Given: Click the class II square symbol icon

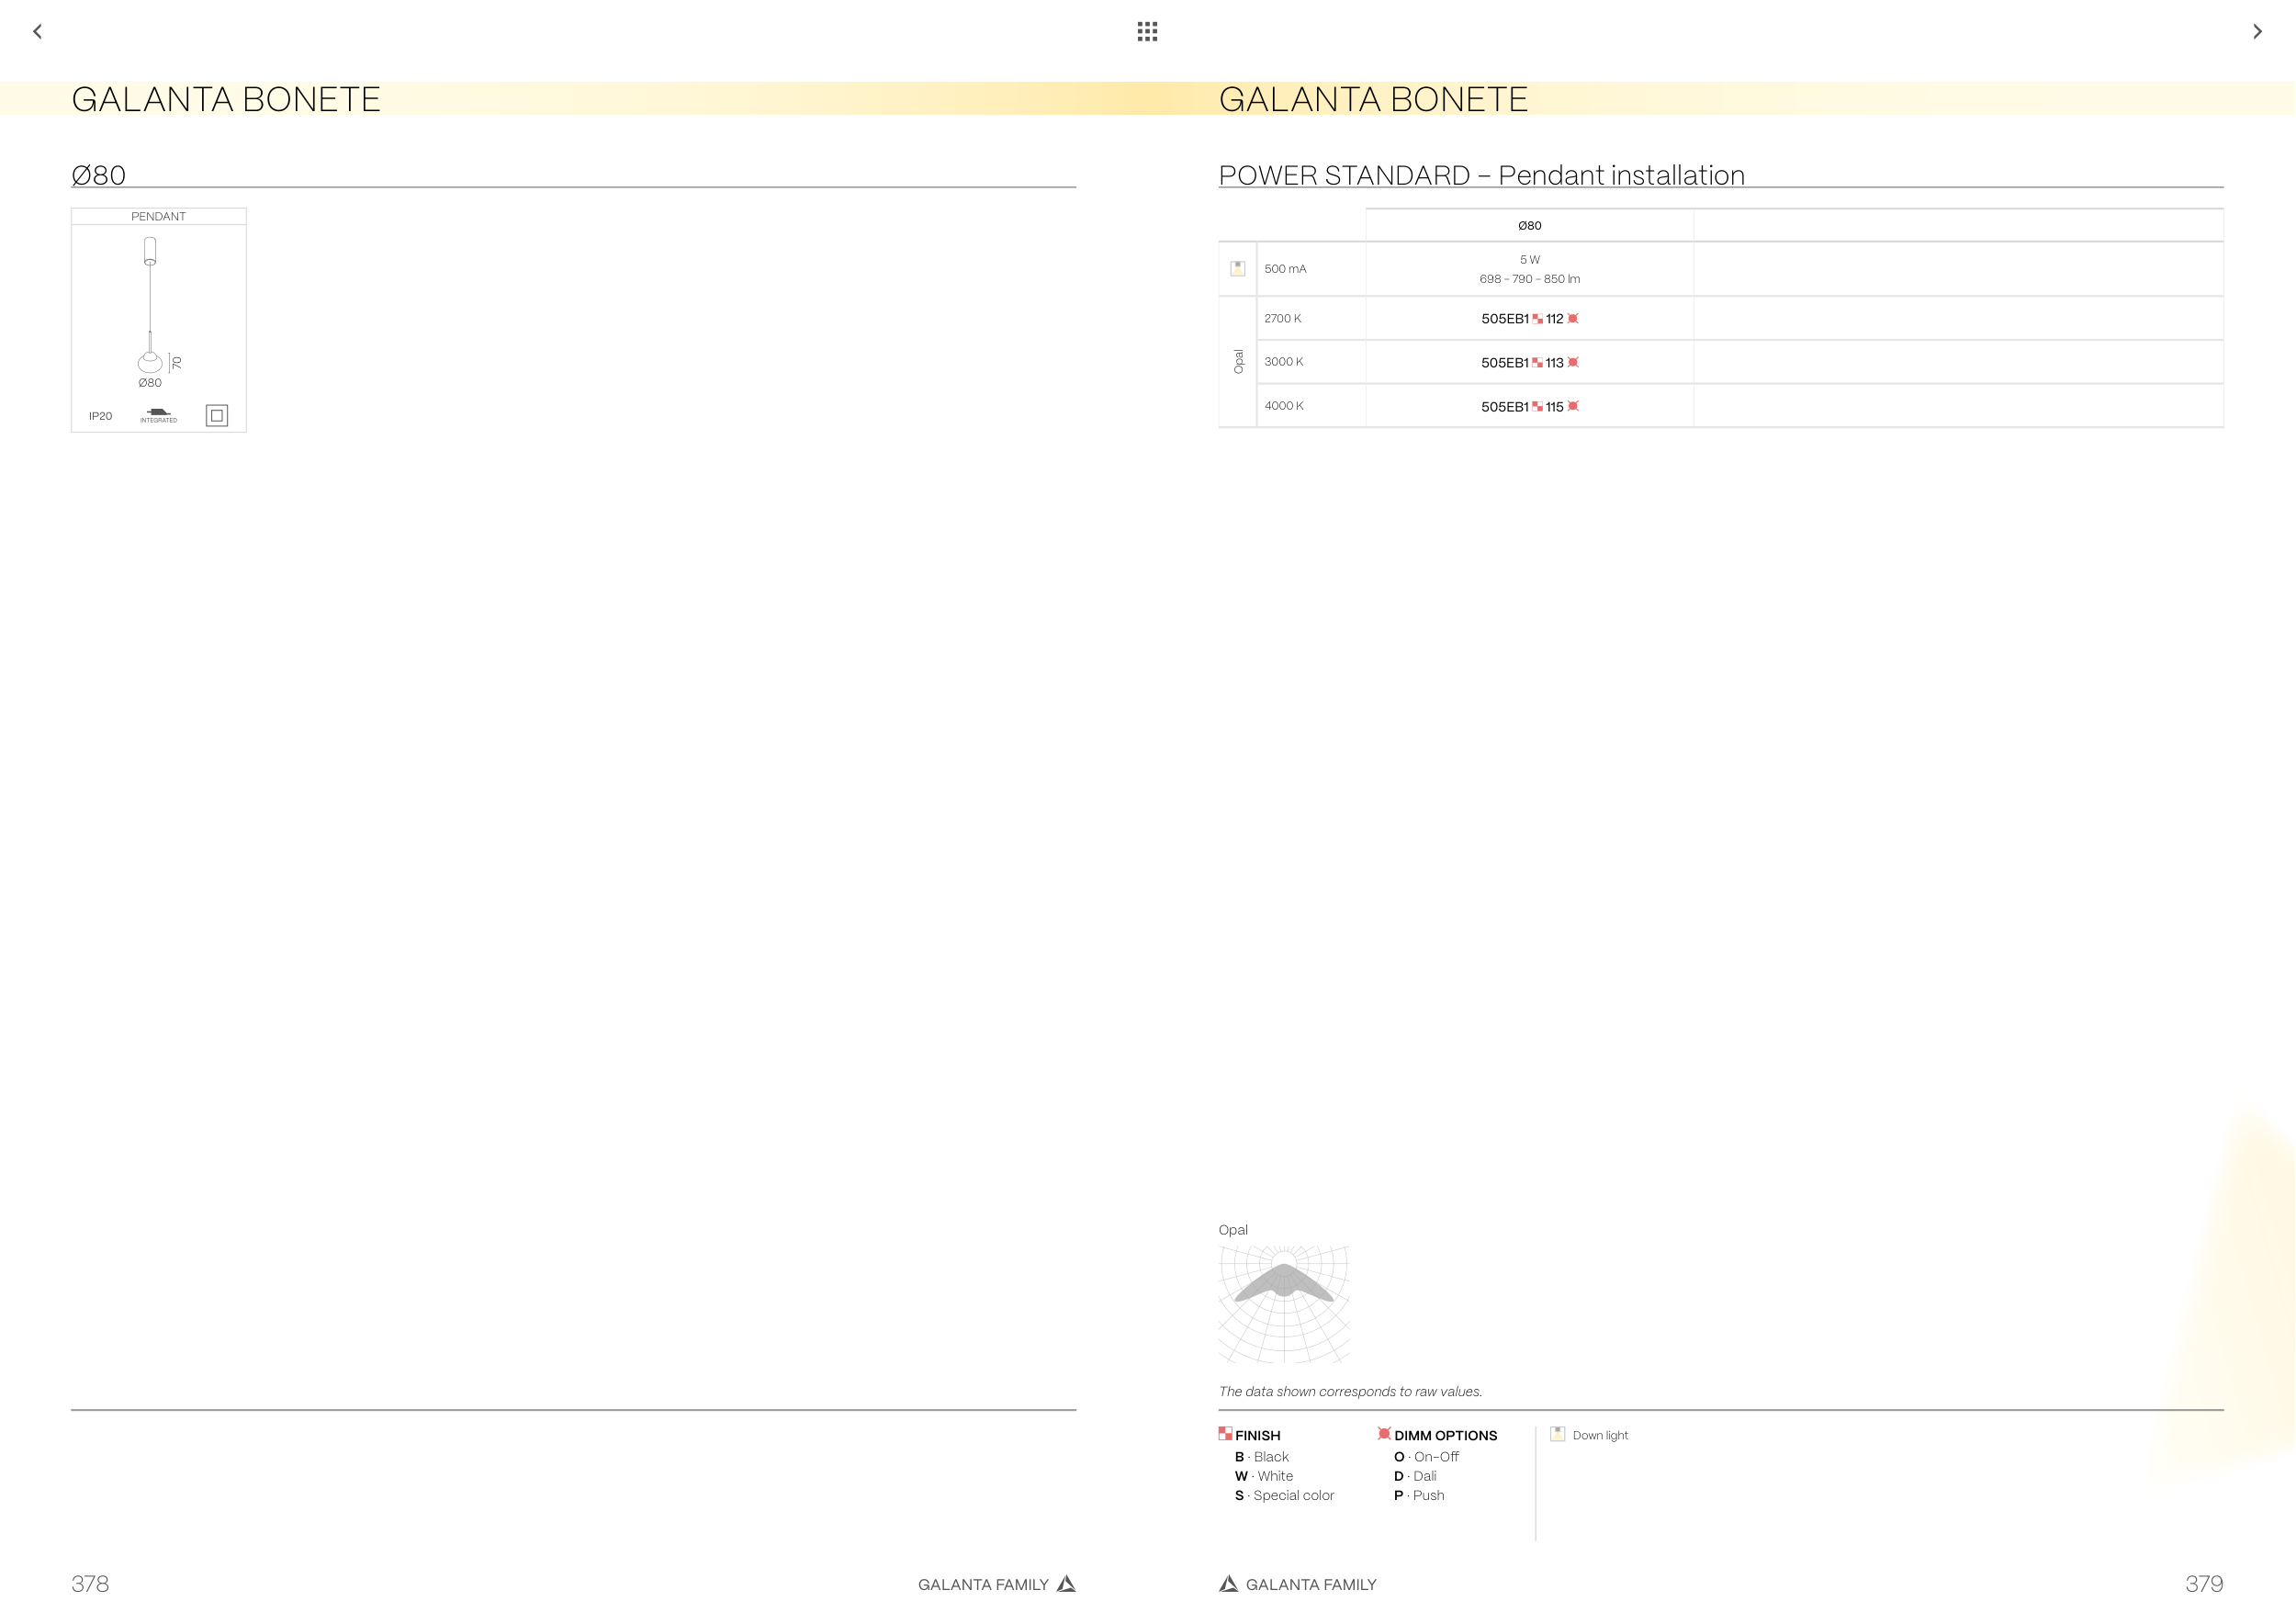Looking at the screenshot, I should [217, 415].
